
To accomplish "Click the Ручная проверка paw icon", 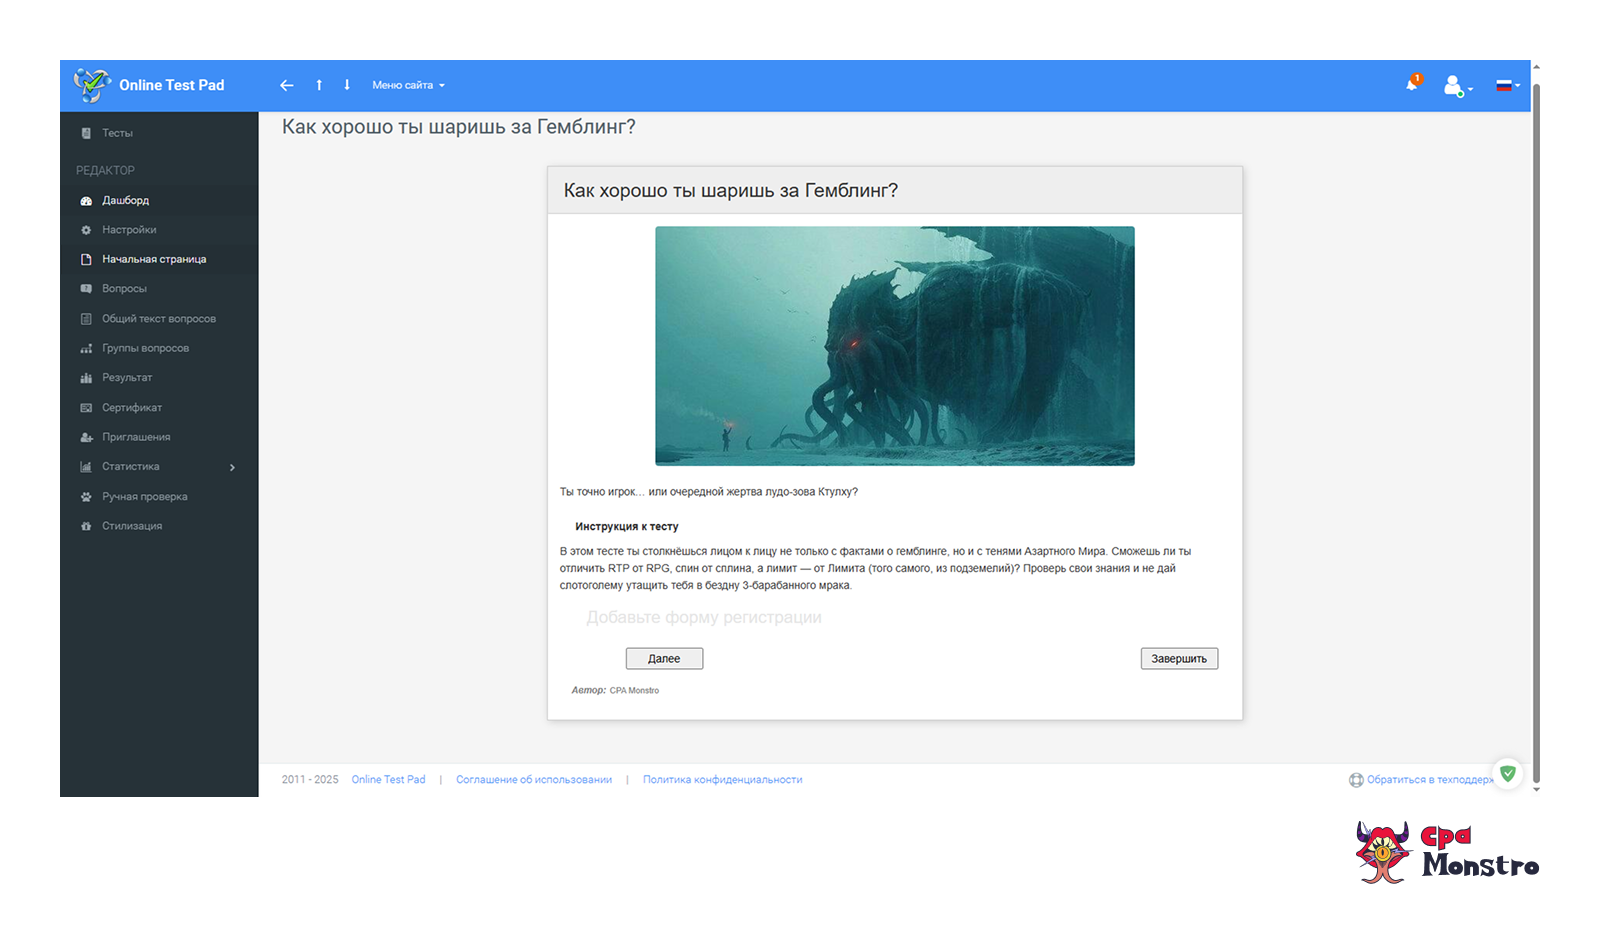I will point(86,497).
